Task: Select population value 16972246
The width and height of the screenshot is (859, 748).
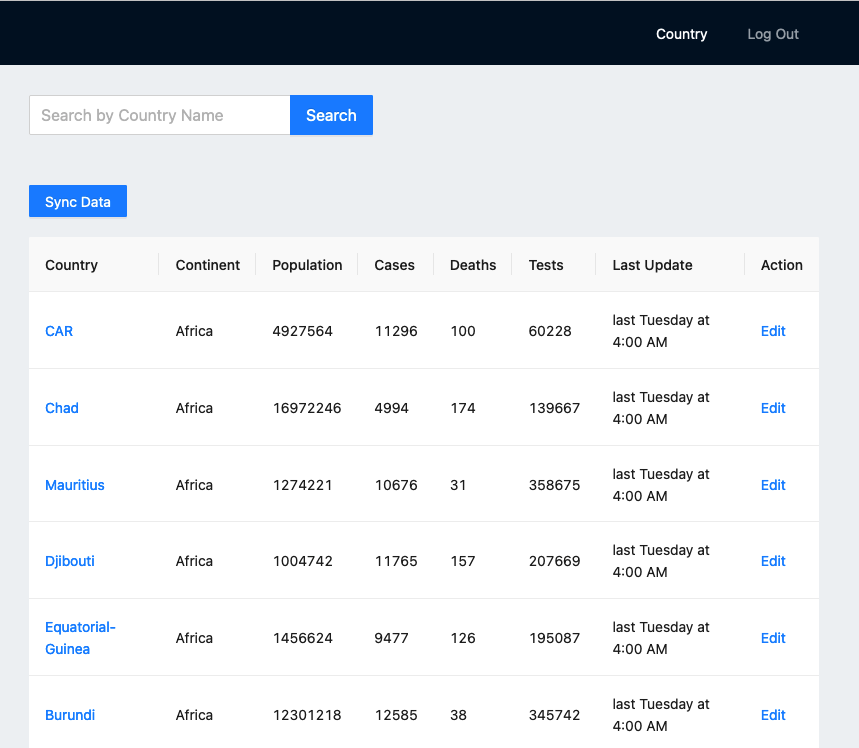Action: click(307, 408)
